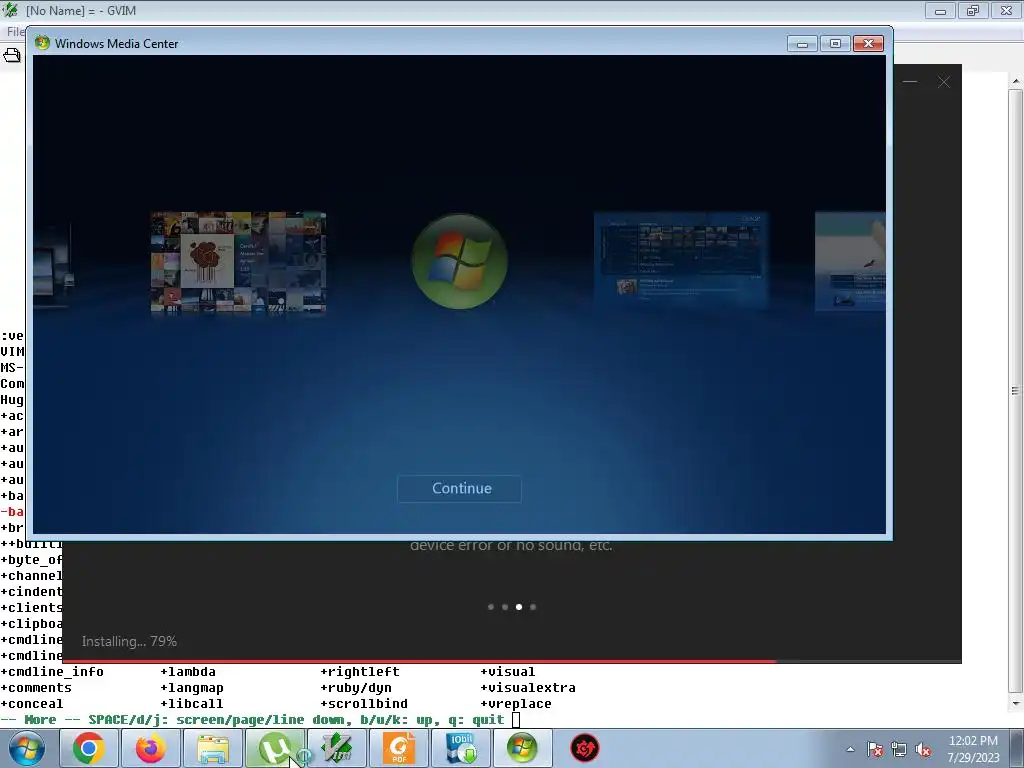Click the +rightleft text in GVIM

[360, 671]
